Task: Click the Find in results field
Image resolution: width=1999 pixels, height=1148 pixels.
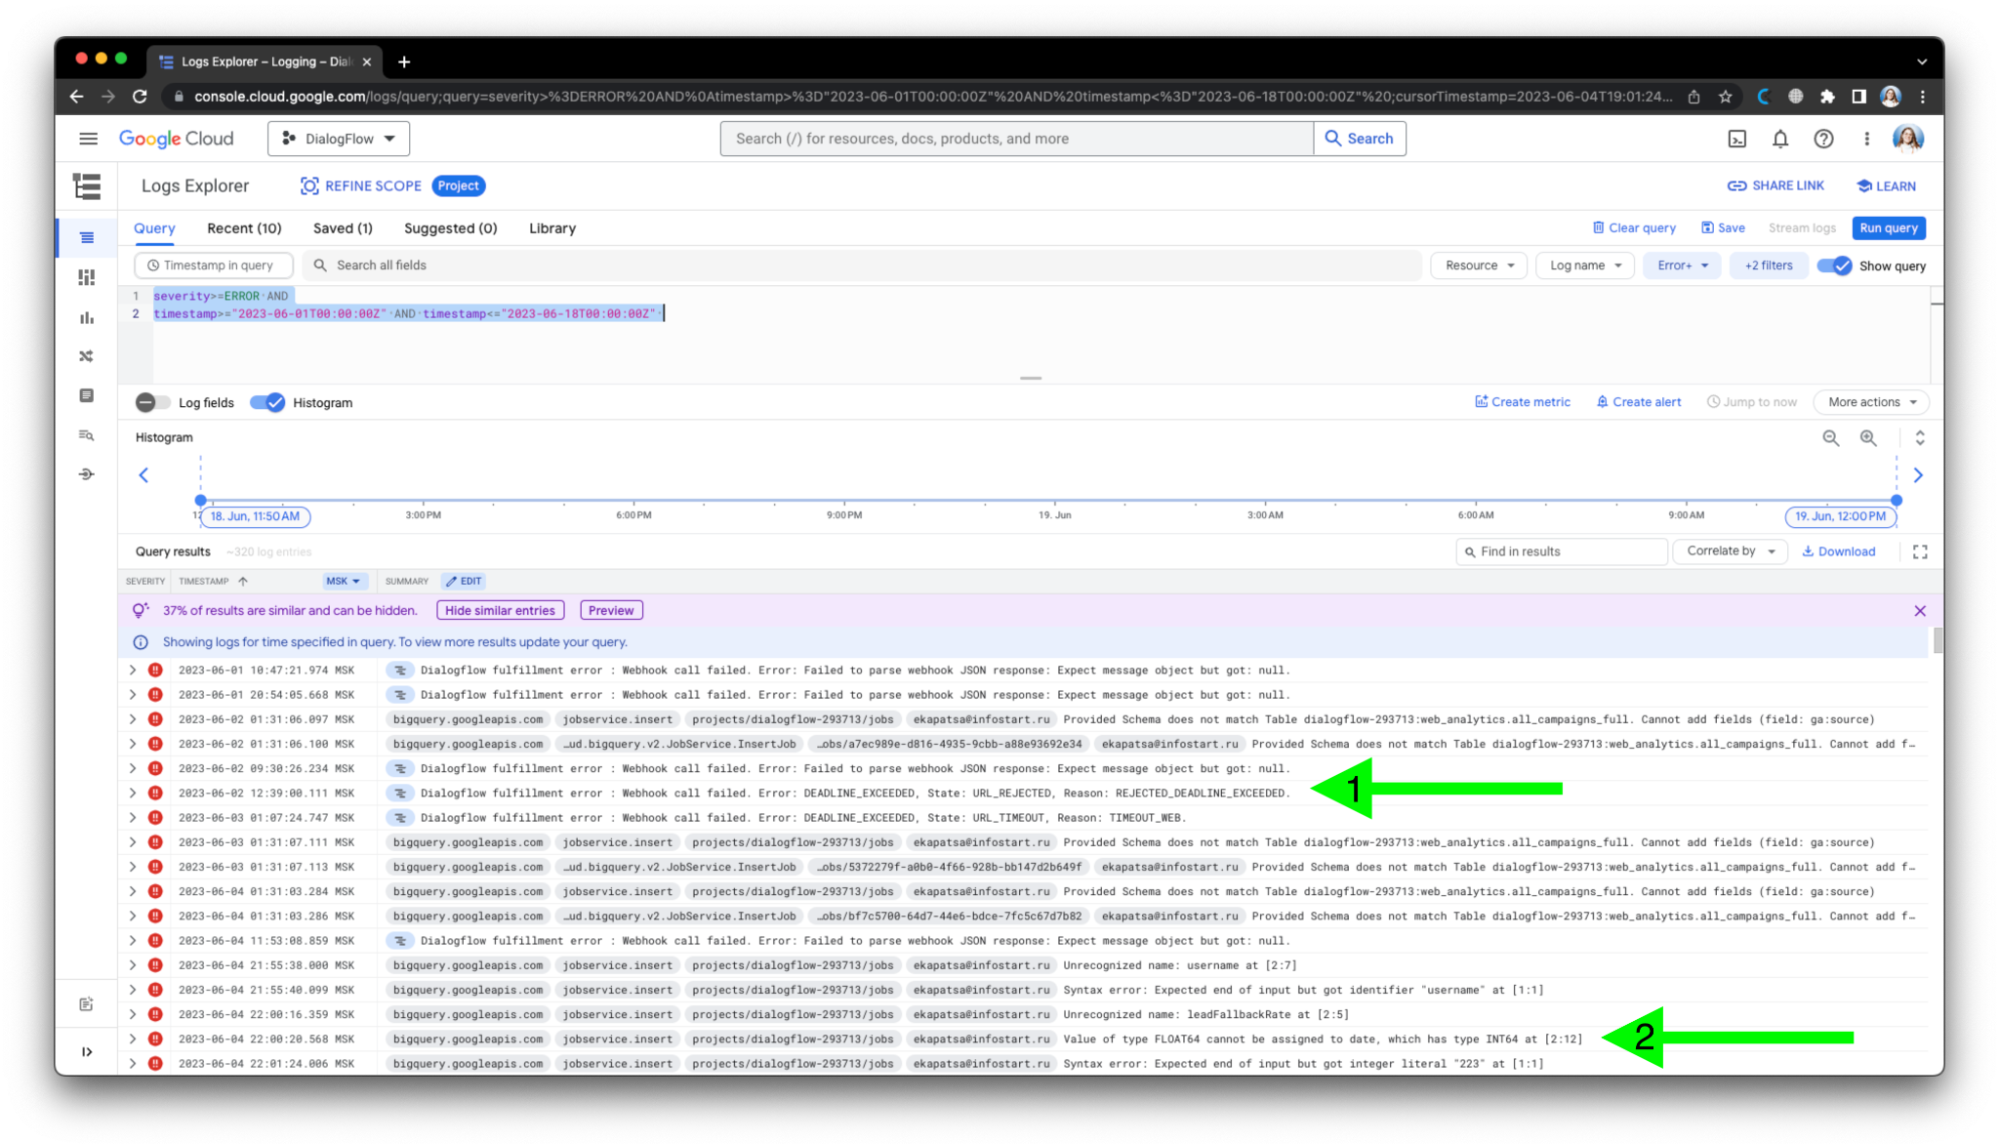Action: [x=1561, y=552]
